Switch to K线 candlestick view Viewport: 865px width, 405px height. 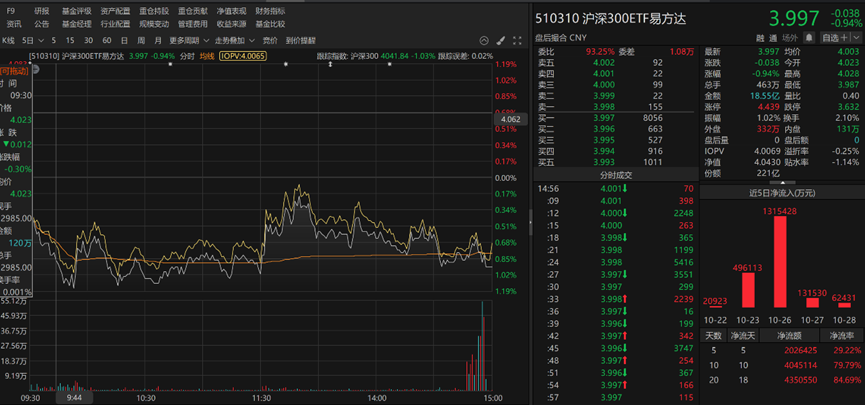click(x=8, y=40)
